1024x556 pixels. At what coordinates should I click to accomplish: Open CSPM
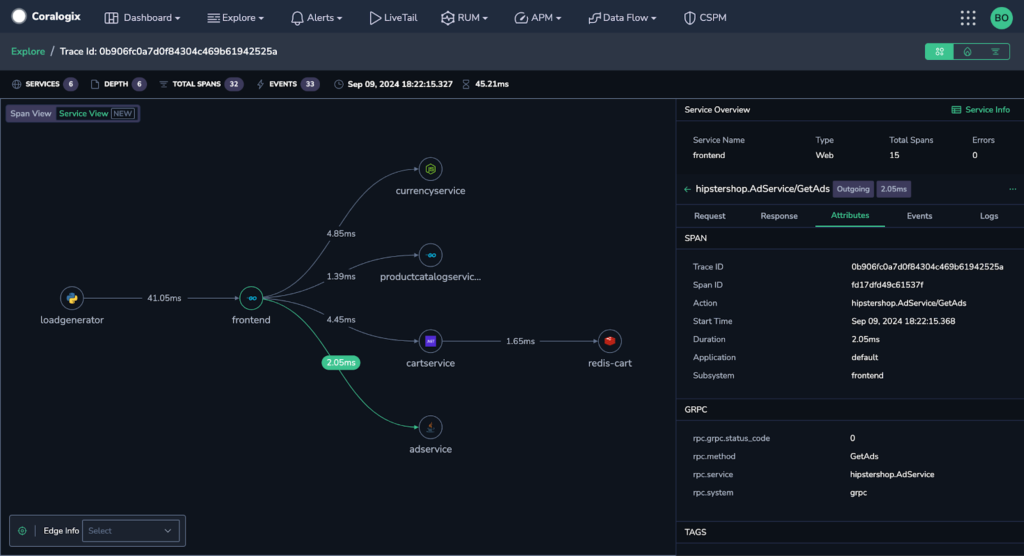click(x=705, y=18)
